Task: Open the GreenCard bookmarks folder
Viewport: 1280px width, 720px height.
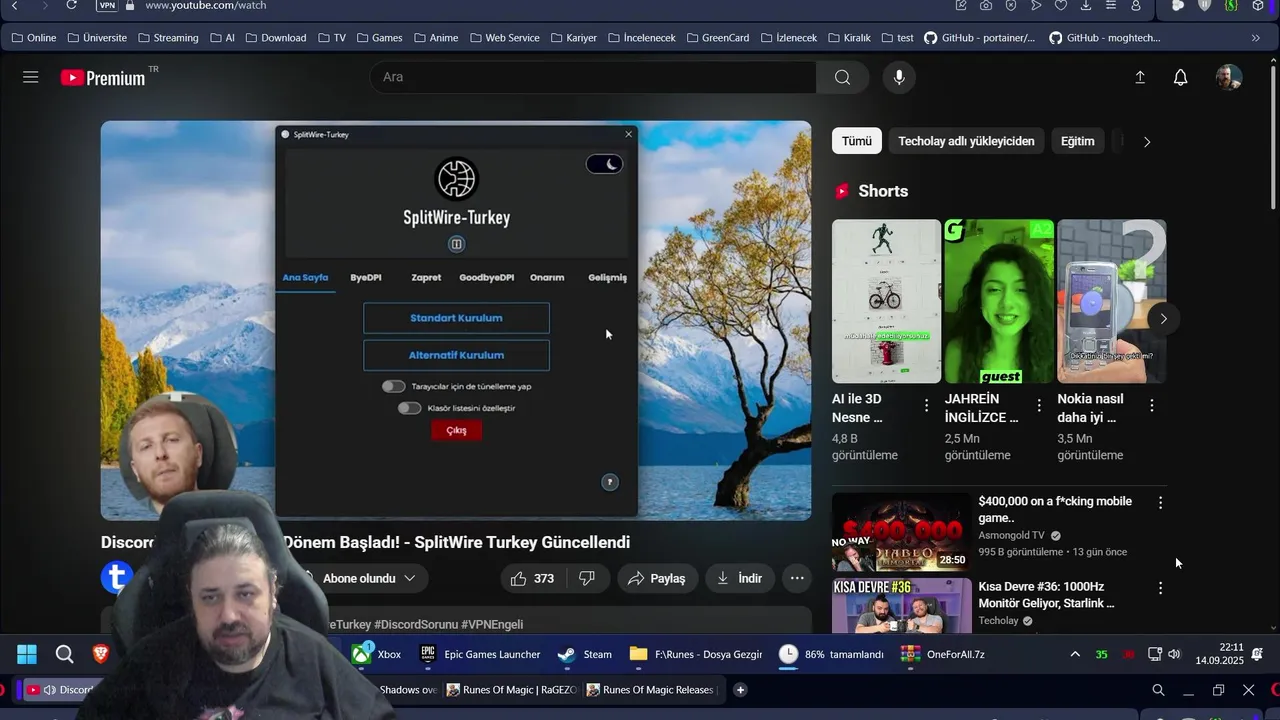Action: click(718, 38)
